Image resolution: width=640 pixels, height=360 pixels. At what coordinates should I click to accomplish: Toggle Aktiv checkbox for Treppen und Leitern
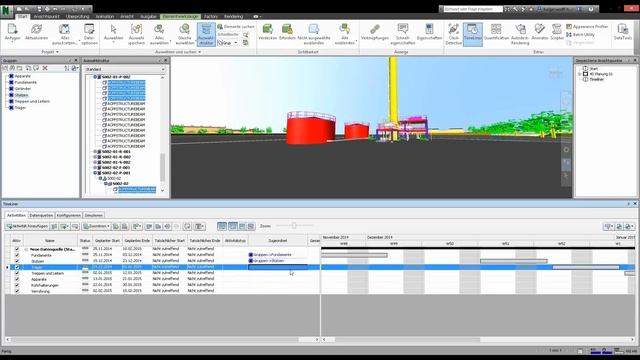tap(17, 273)
